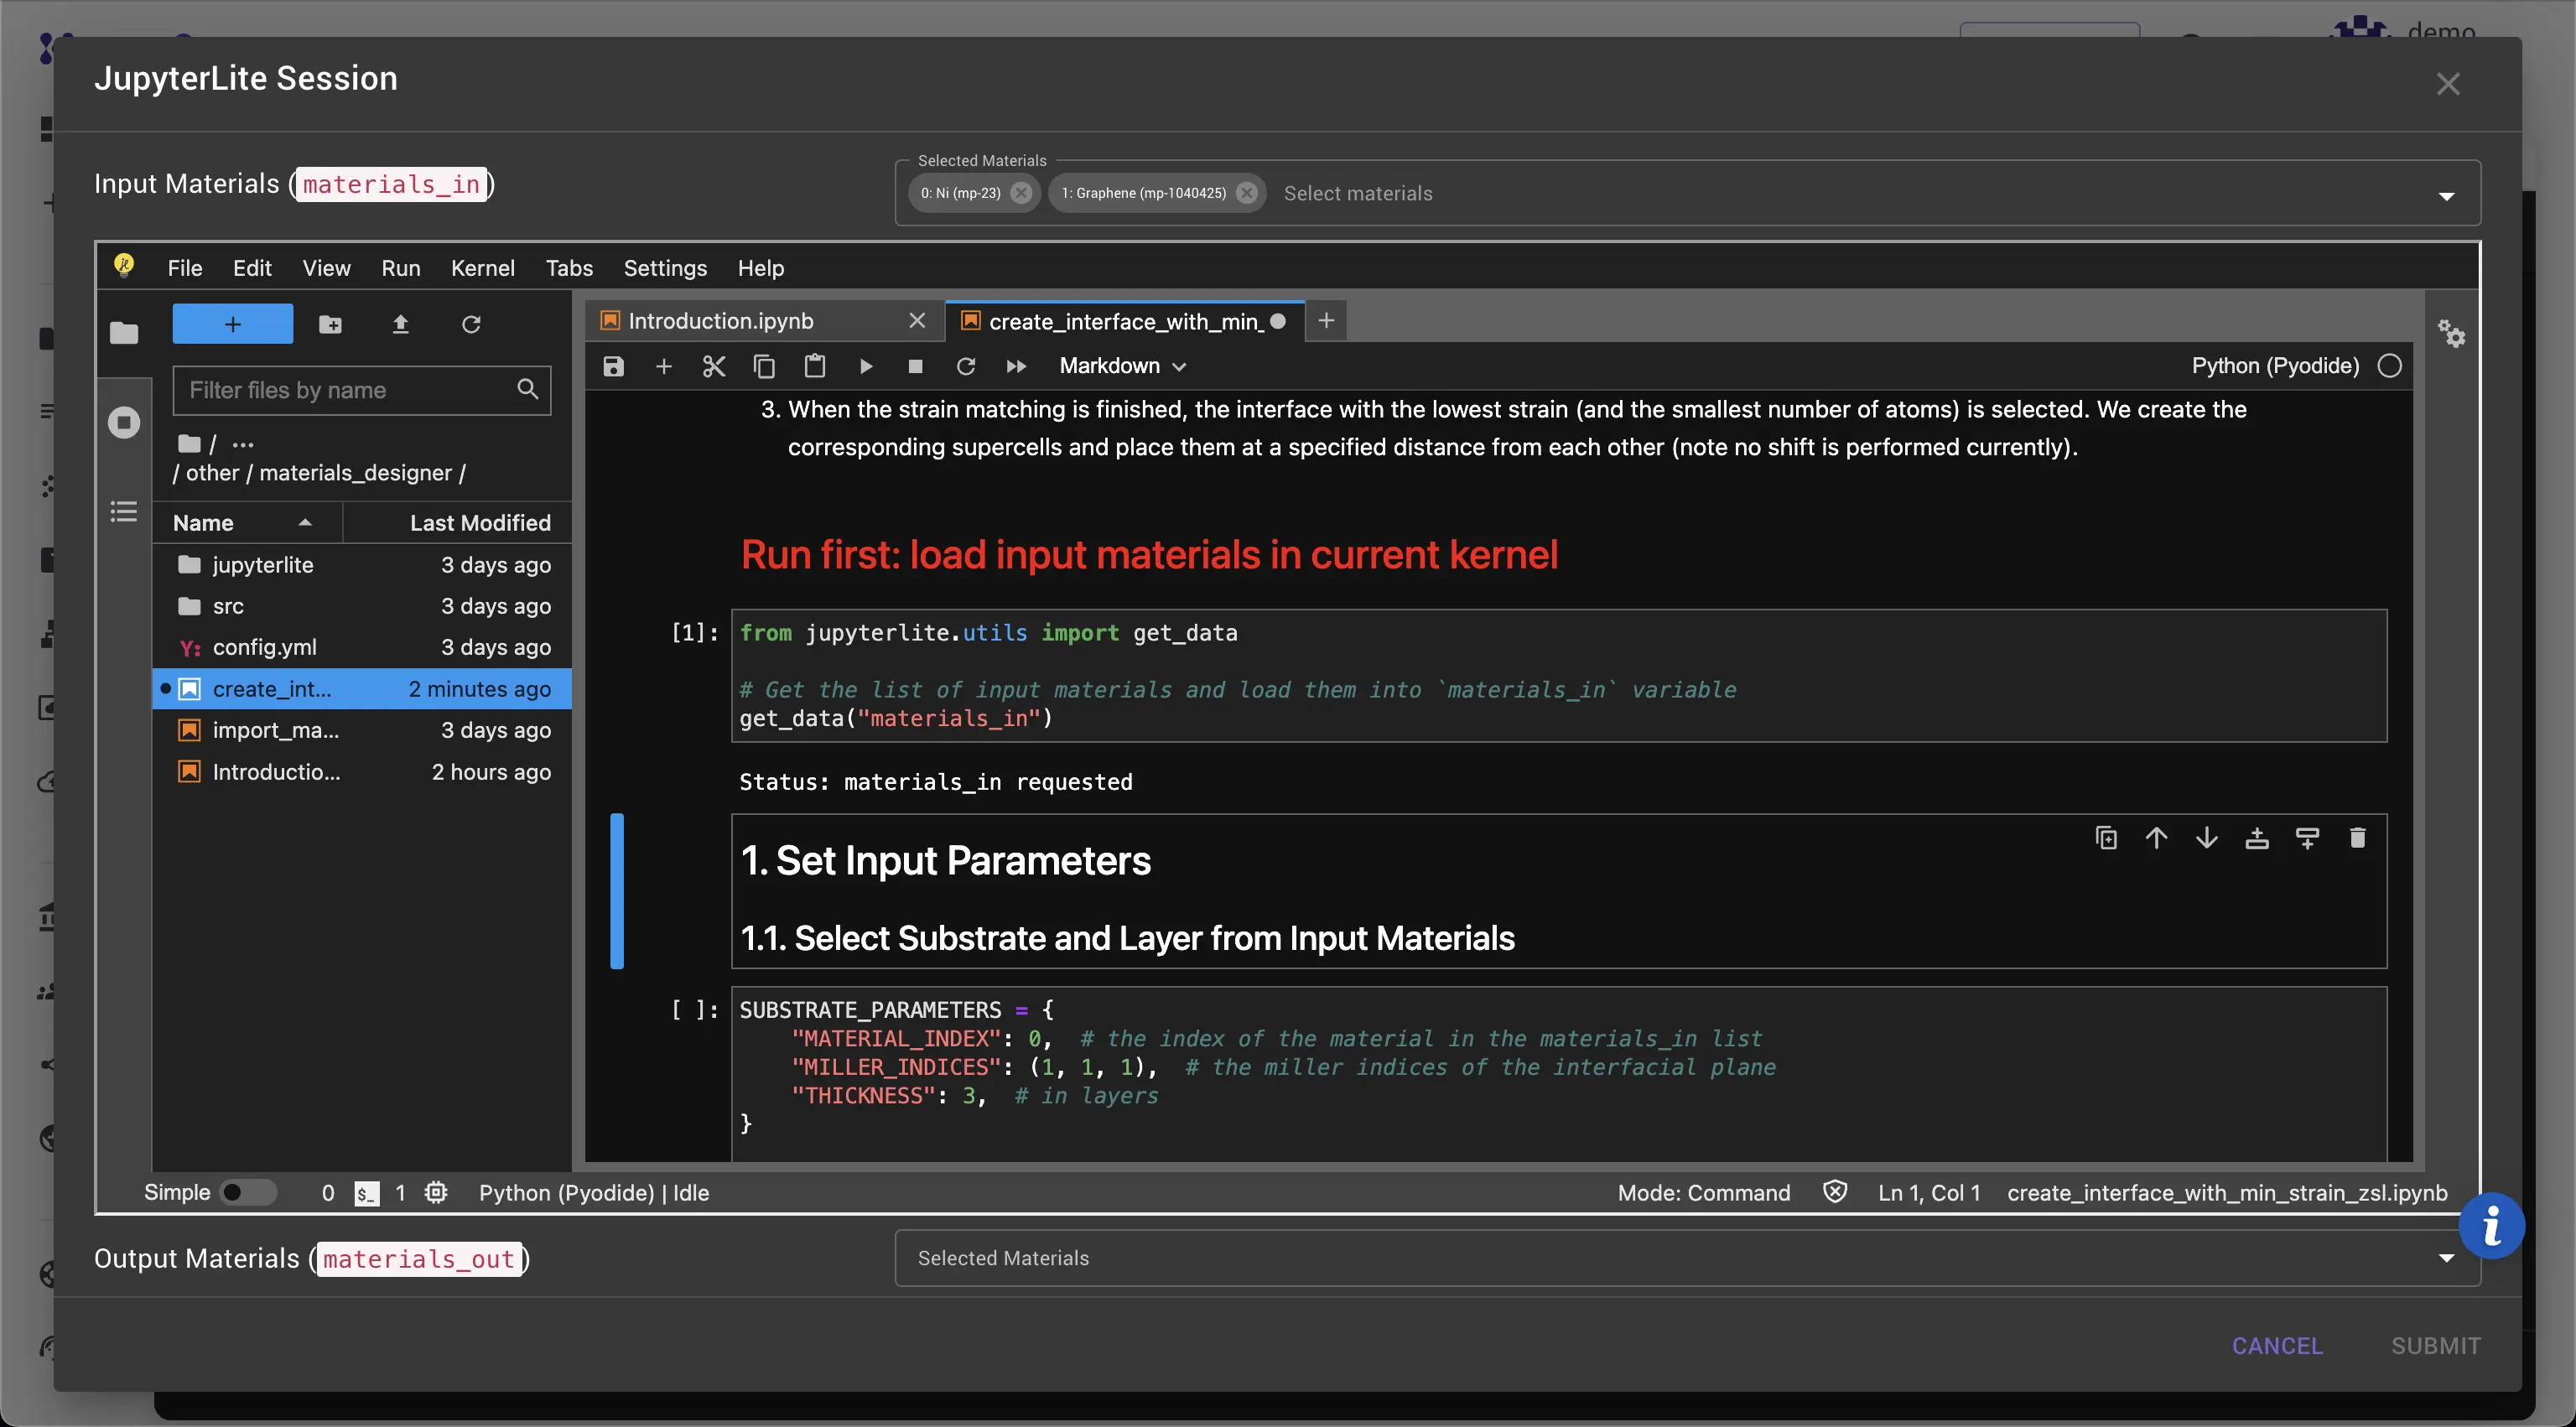Remove the Graphene (mp-1040425) chip
This screenshot has width=2576, height=1427.
point(1246,193)
